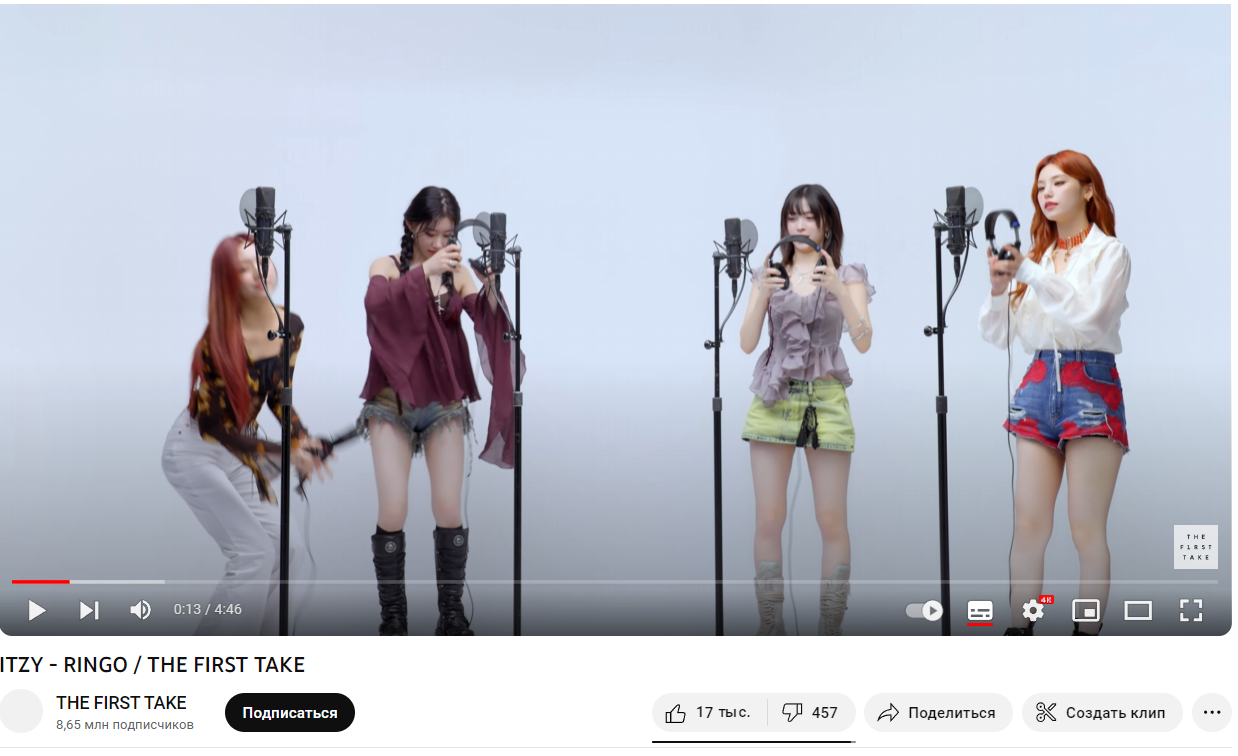Dislike the video with thumbs down
This screenshot has height=756, width=1238.
coord(811,713)
